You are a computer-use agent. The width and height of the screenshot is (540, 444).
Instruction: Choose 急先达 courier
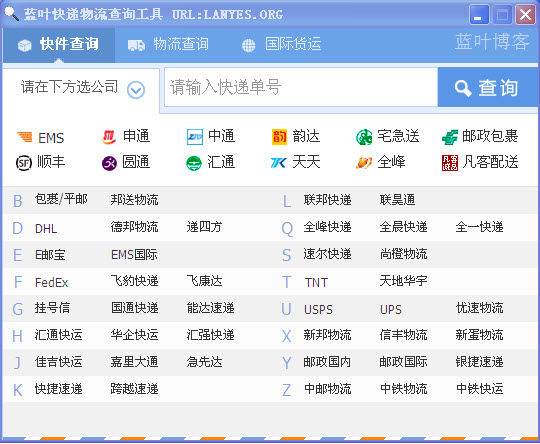[204, 362]
